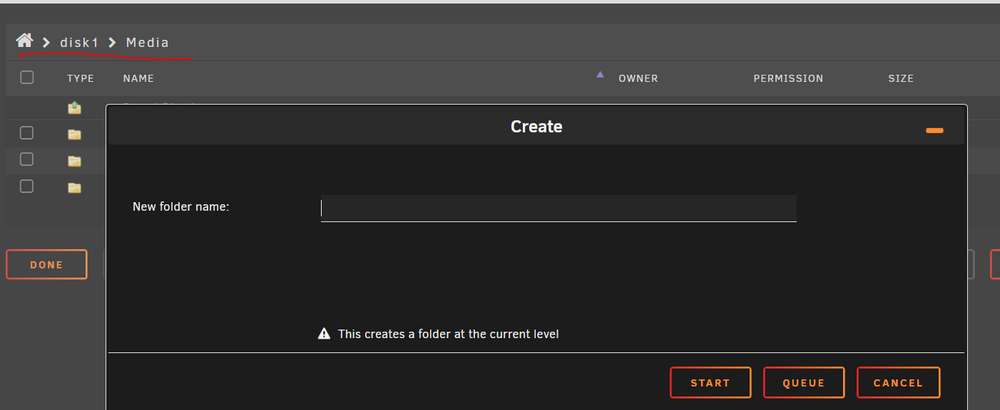
Task: Check the second folder row checkbox
Action: pos(27,159)
